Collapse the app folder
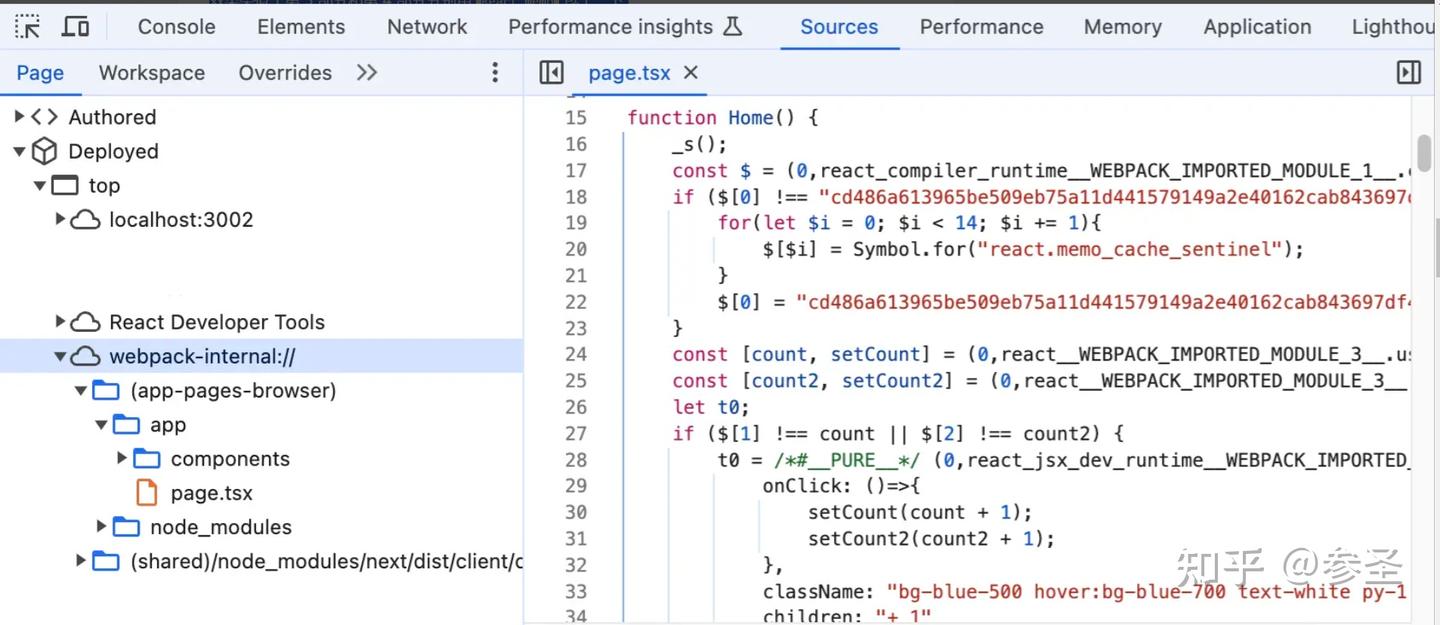 click(x=100, y=424)
